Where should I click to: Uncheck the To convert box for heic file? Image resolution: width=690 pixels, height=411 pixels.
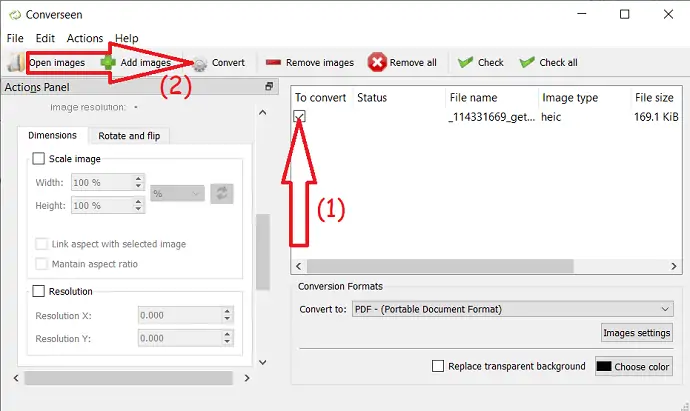coord(300,117)
